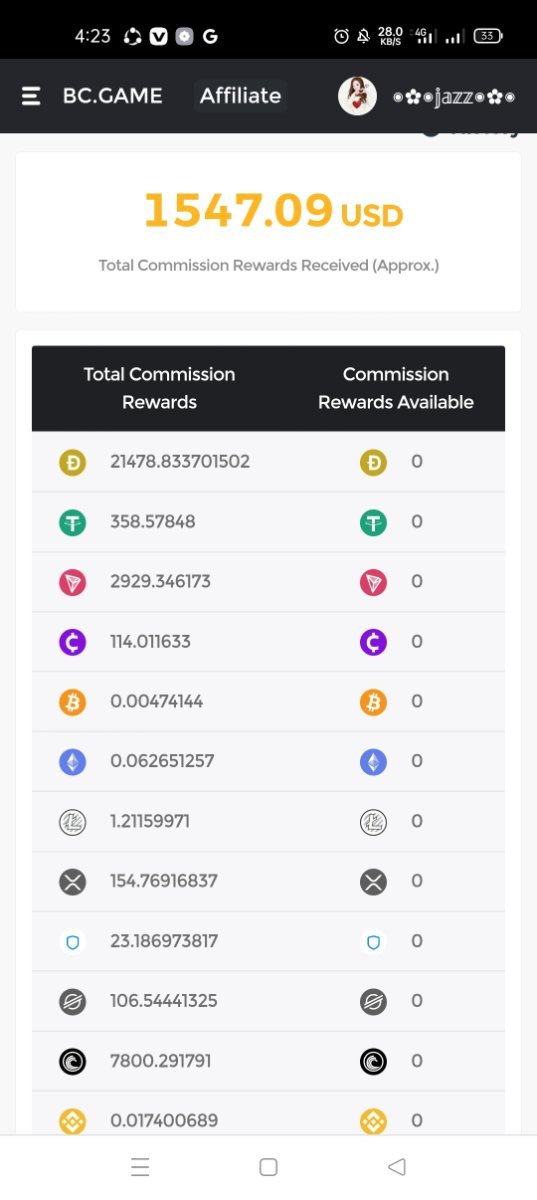The width and height of the screenshot is (537, 1200).
Task: Select the Total Commission Rewards column header
Action: click(x=159, y=388)
